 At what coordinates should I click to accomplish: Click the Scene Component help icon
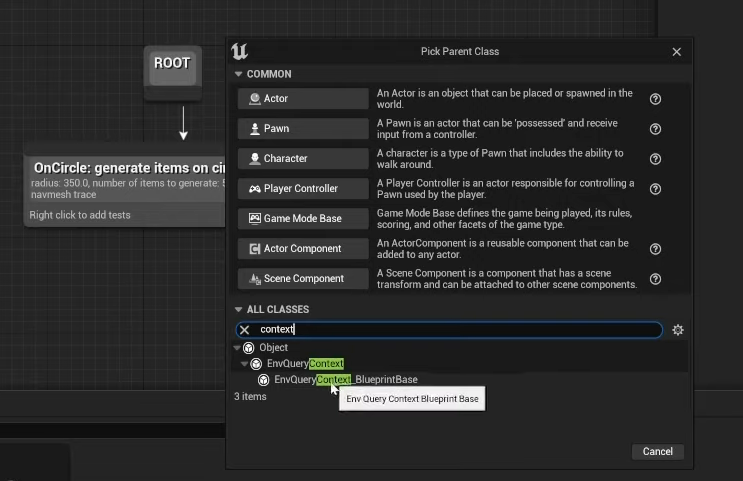tap(656, 279)
